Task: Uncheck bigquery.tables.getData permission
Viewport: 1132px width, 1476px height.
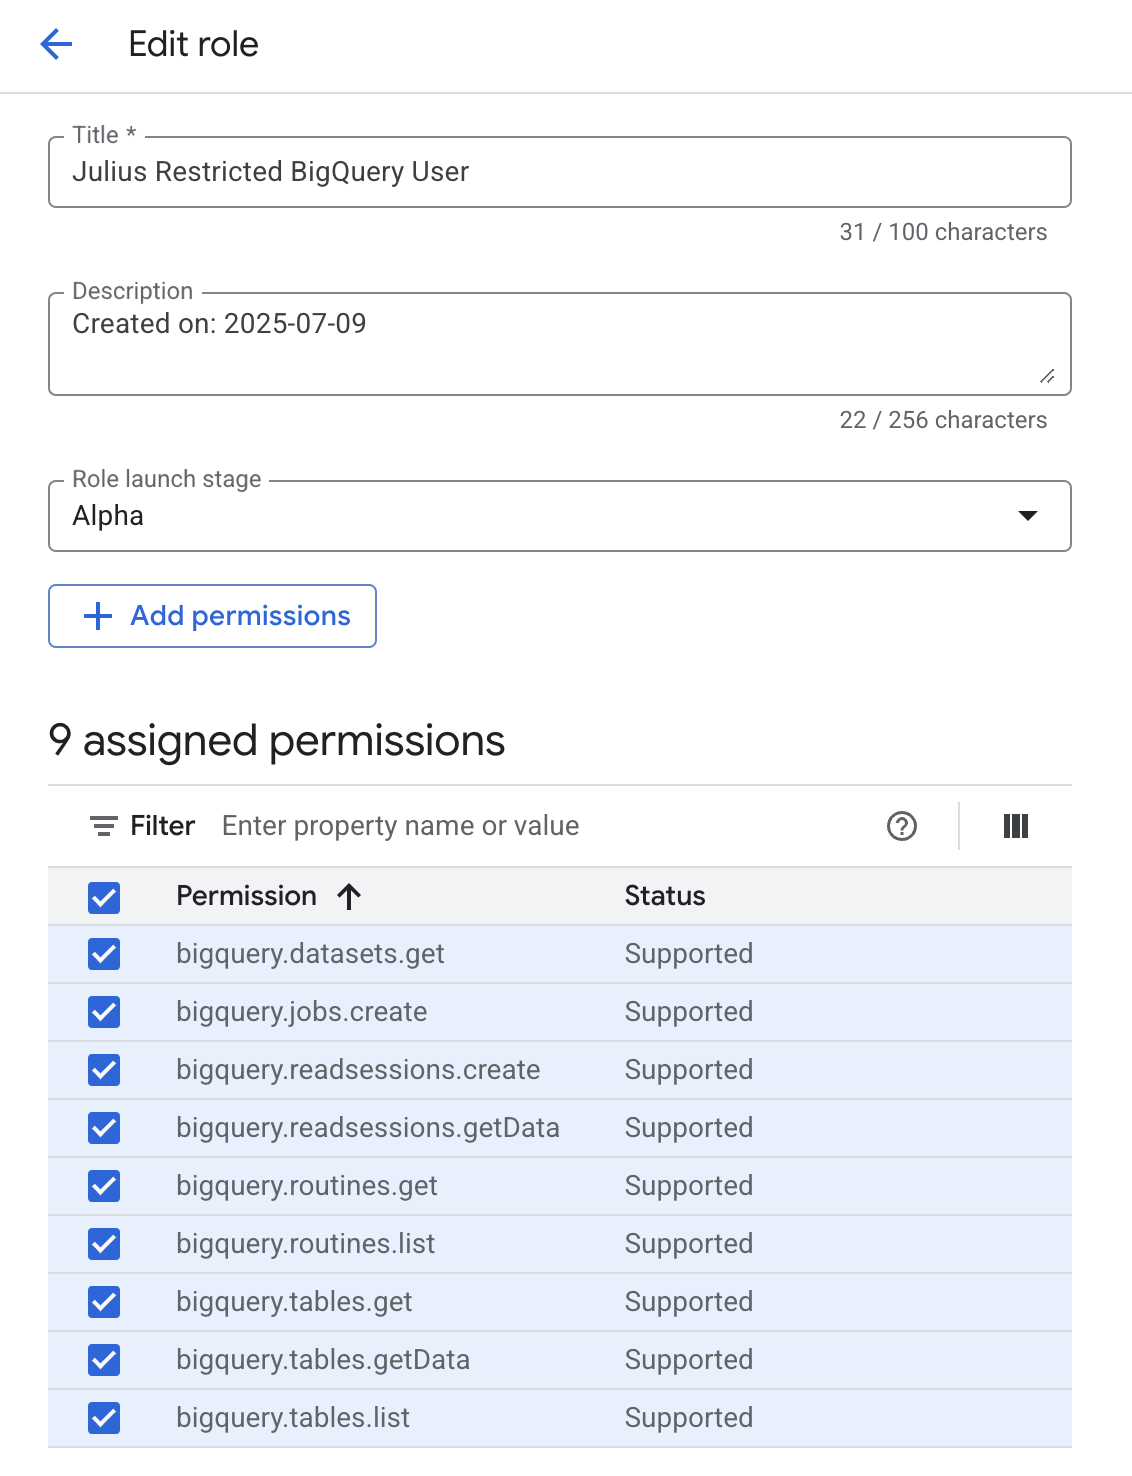Action: [104, 1360]
